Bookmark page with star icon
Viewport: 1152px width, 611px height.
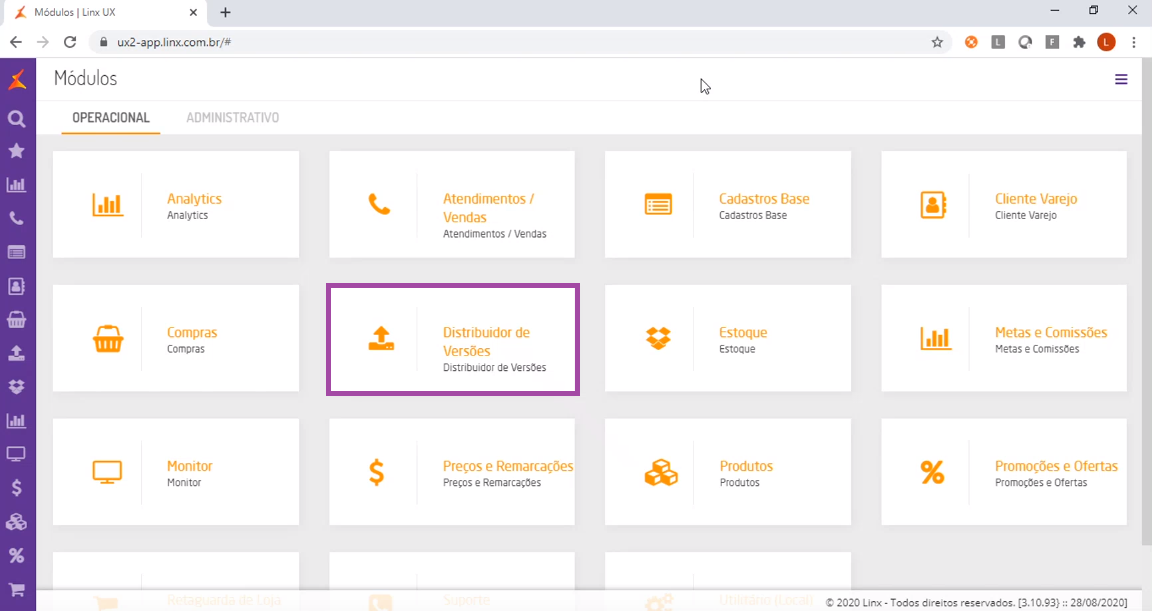[x=937, y=42]
